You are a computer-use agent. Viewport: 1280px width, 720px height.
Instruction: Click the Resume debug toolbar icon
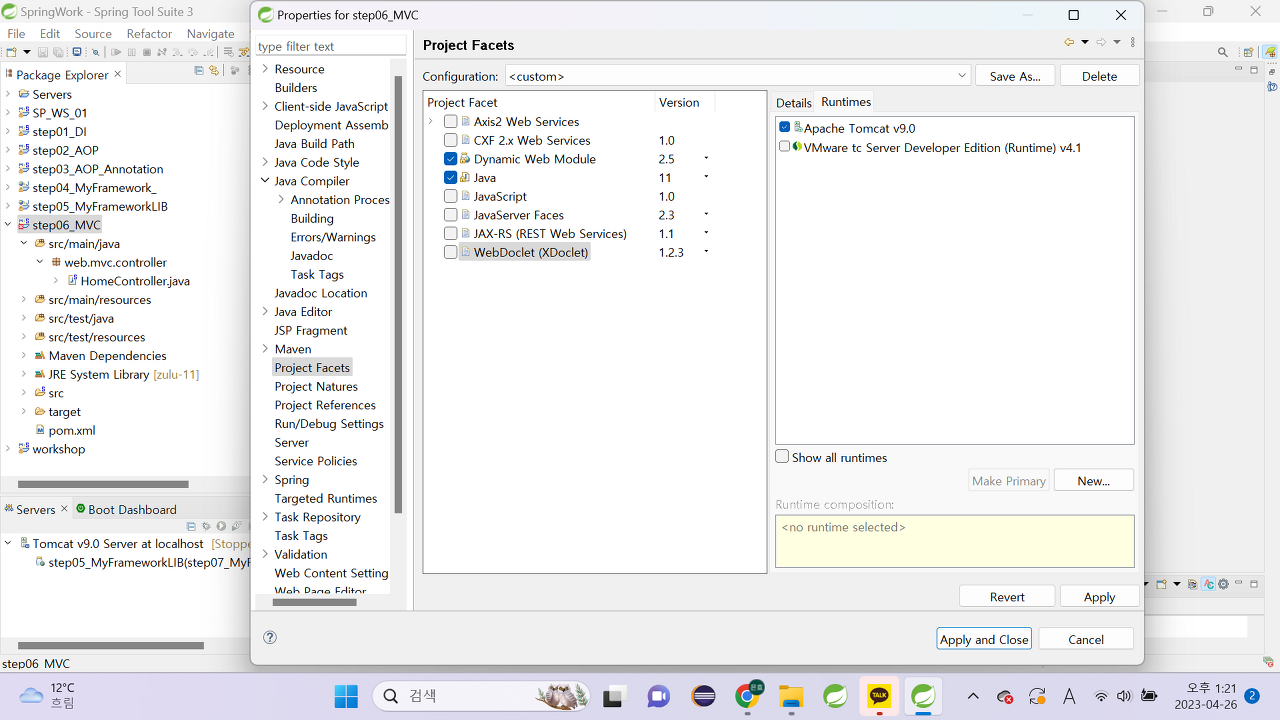pos(116,52)
